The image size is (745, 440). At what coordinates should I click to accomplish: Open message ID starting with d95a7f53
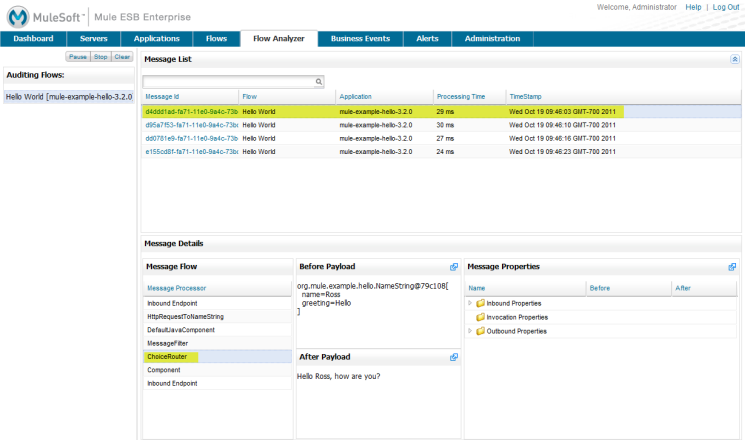tap(191, 125)
